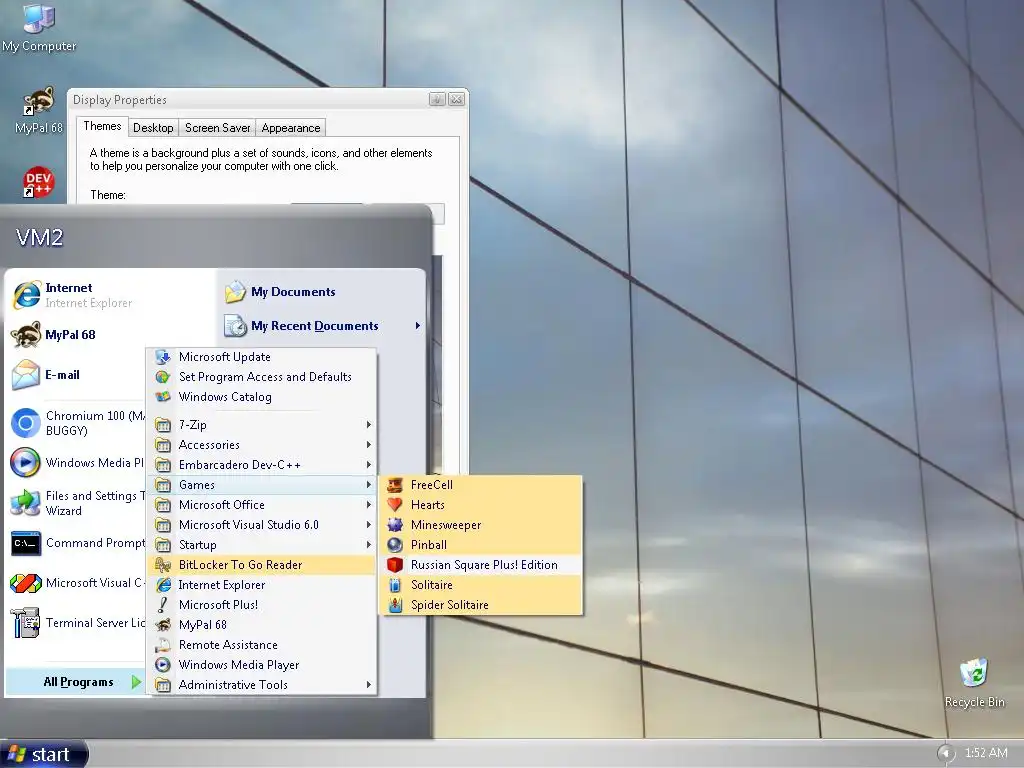1024x768 pixels.
Task: Click the help button in Display Properties title bar
Action: click(437, 99)
